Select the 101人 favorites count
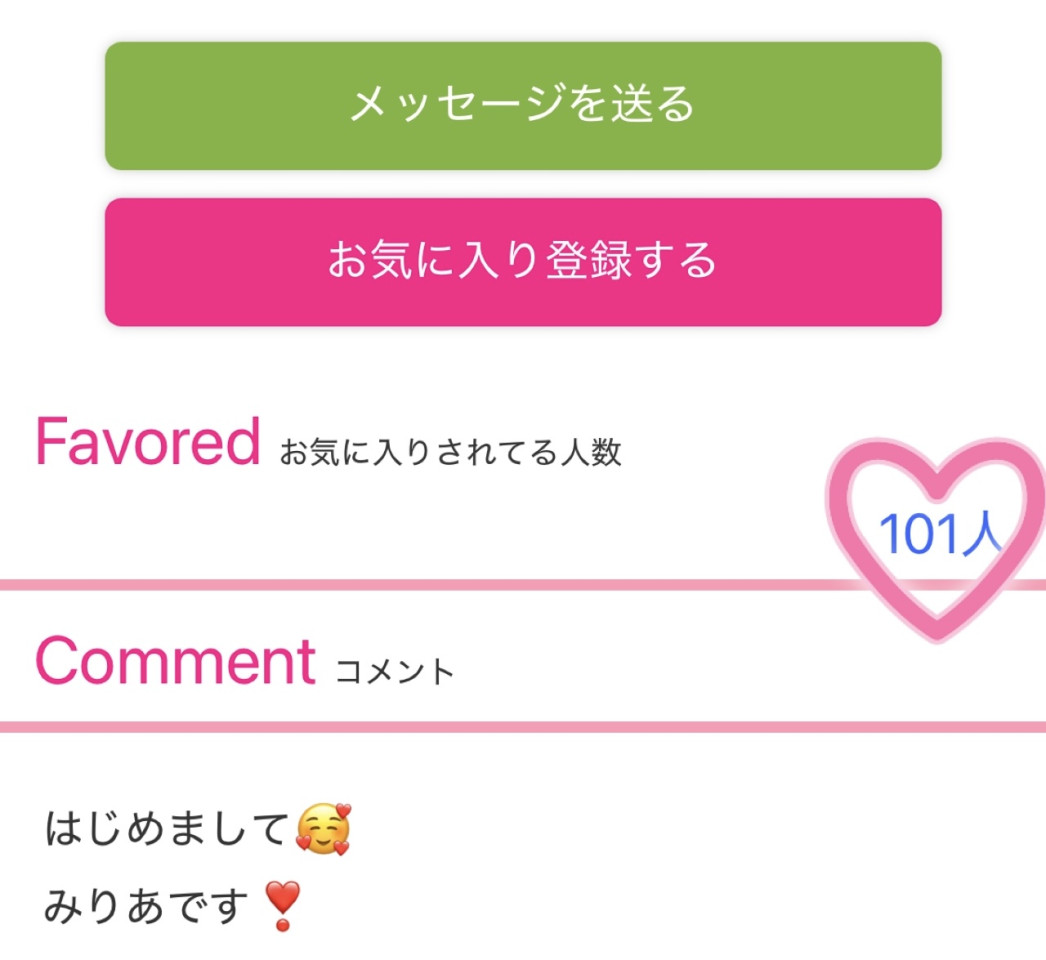 939,534
